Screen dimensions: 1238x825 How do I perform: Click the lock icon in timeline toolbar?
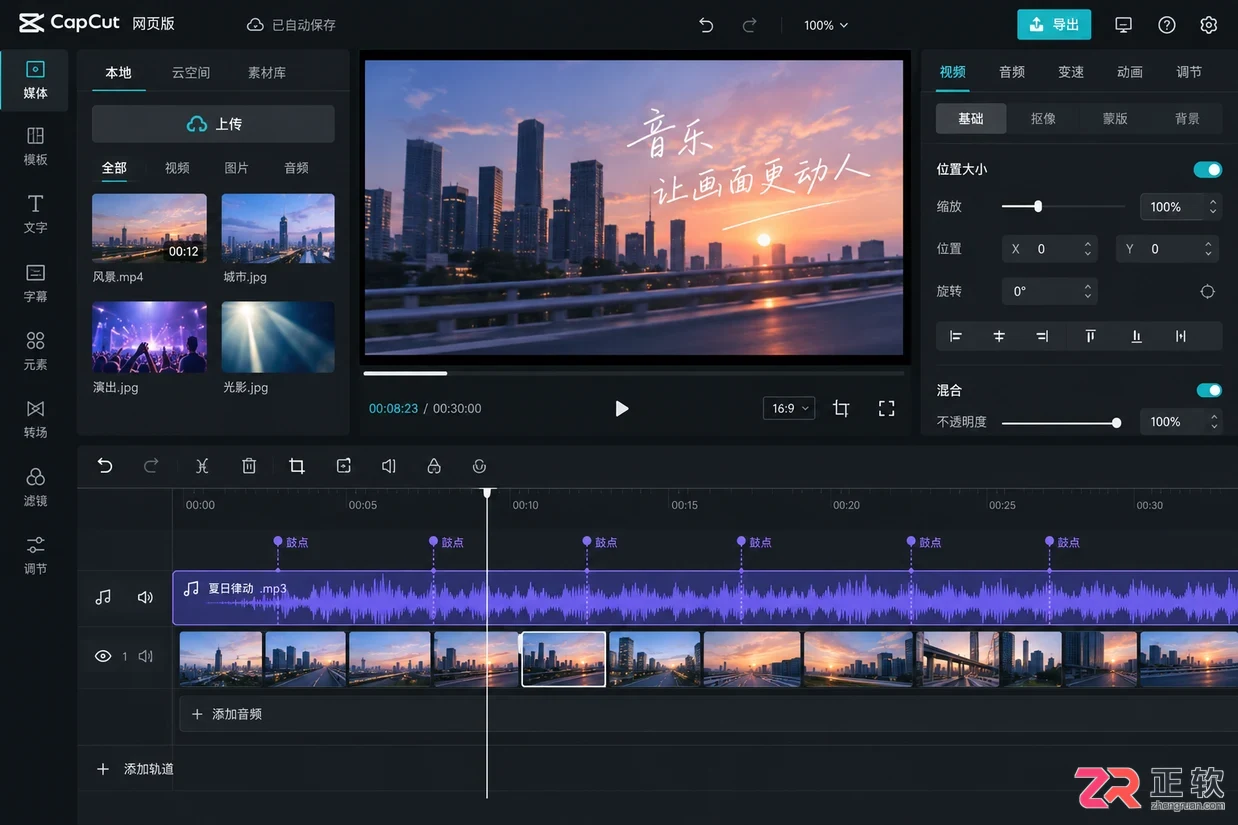[x=434, y=465]
